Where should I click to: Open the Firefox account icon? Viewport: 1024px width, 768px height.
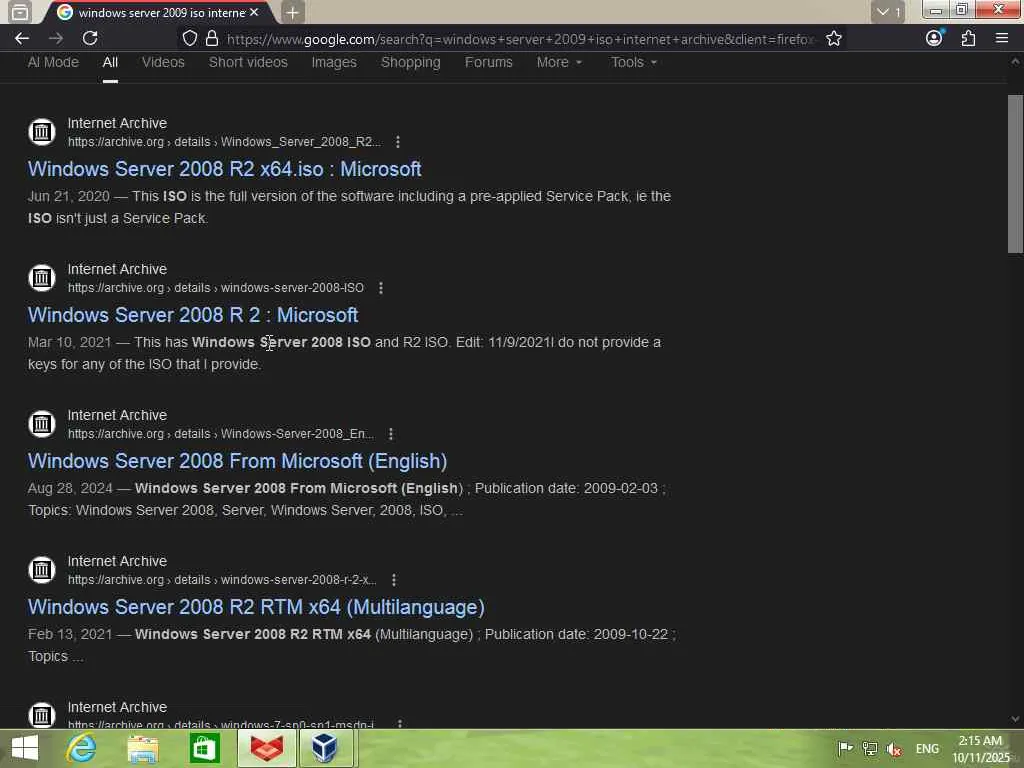pyautogui.click(x=935, y=38)
